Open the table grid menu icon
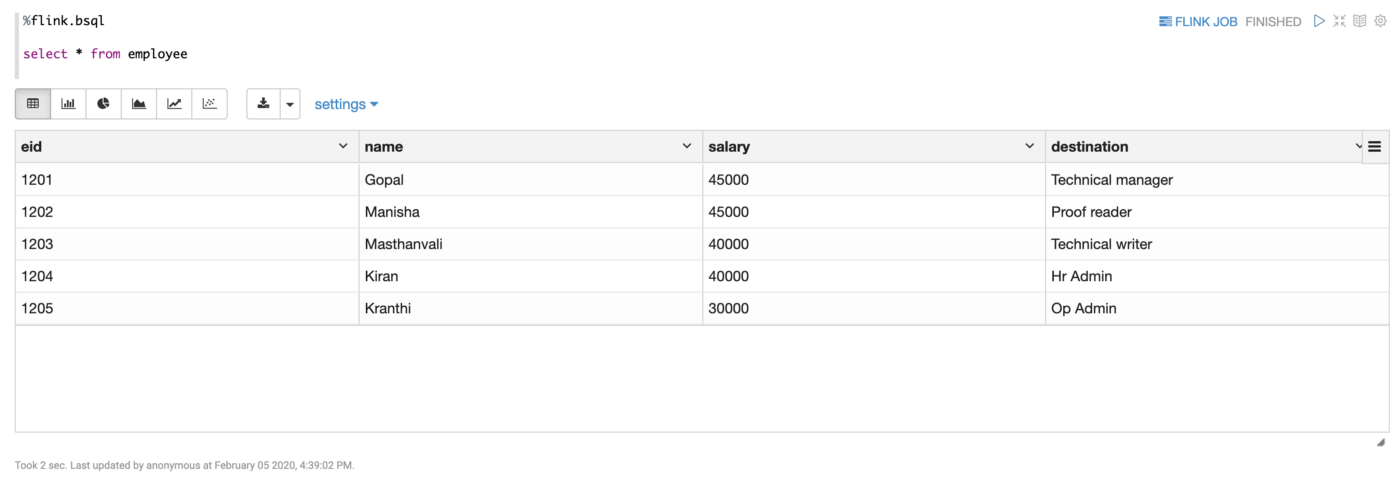The image size is (1400, 478). pos(1374,146)
